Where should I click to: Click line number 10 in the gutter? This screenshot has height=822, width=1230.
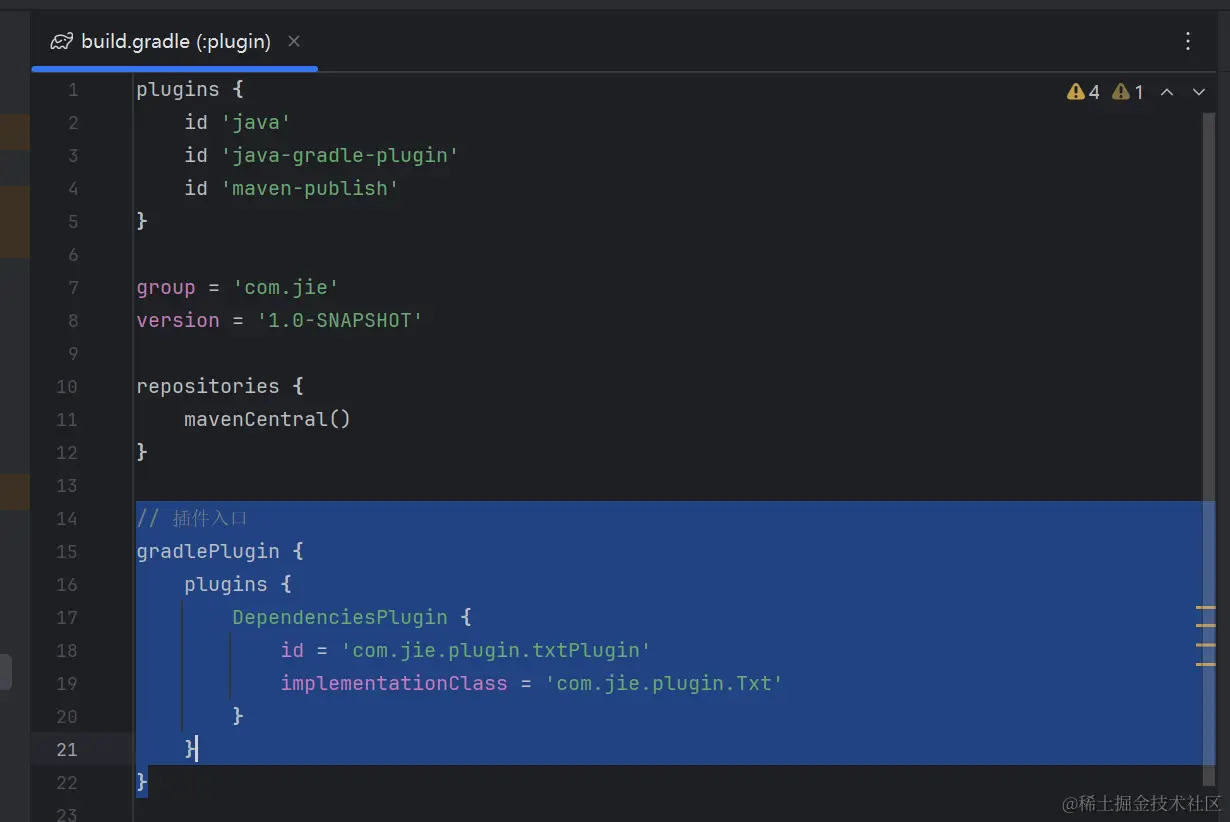pyautogui.click(x=67, y=387)
